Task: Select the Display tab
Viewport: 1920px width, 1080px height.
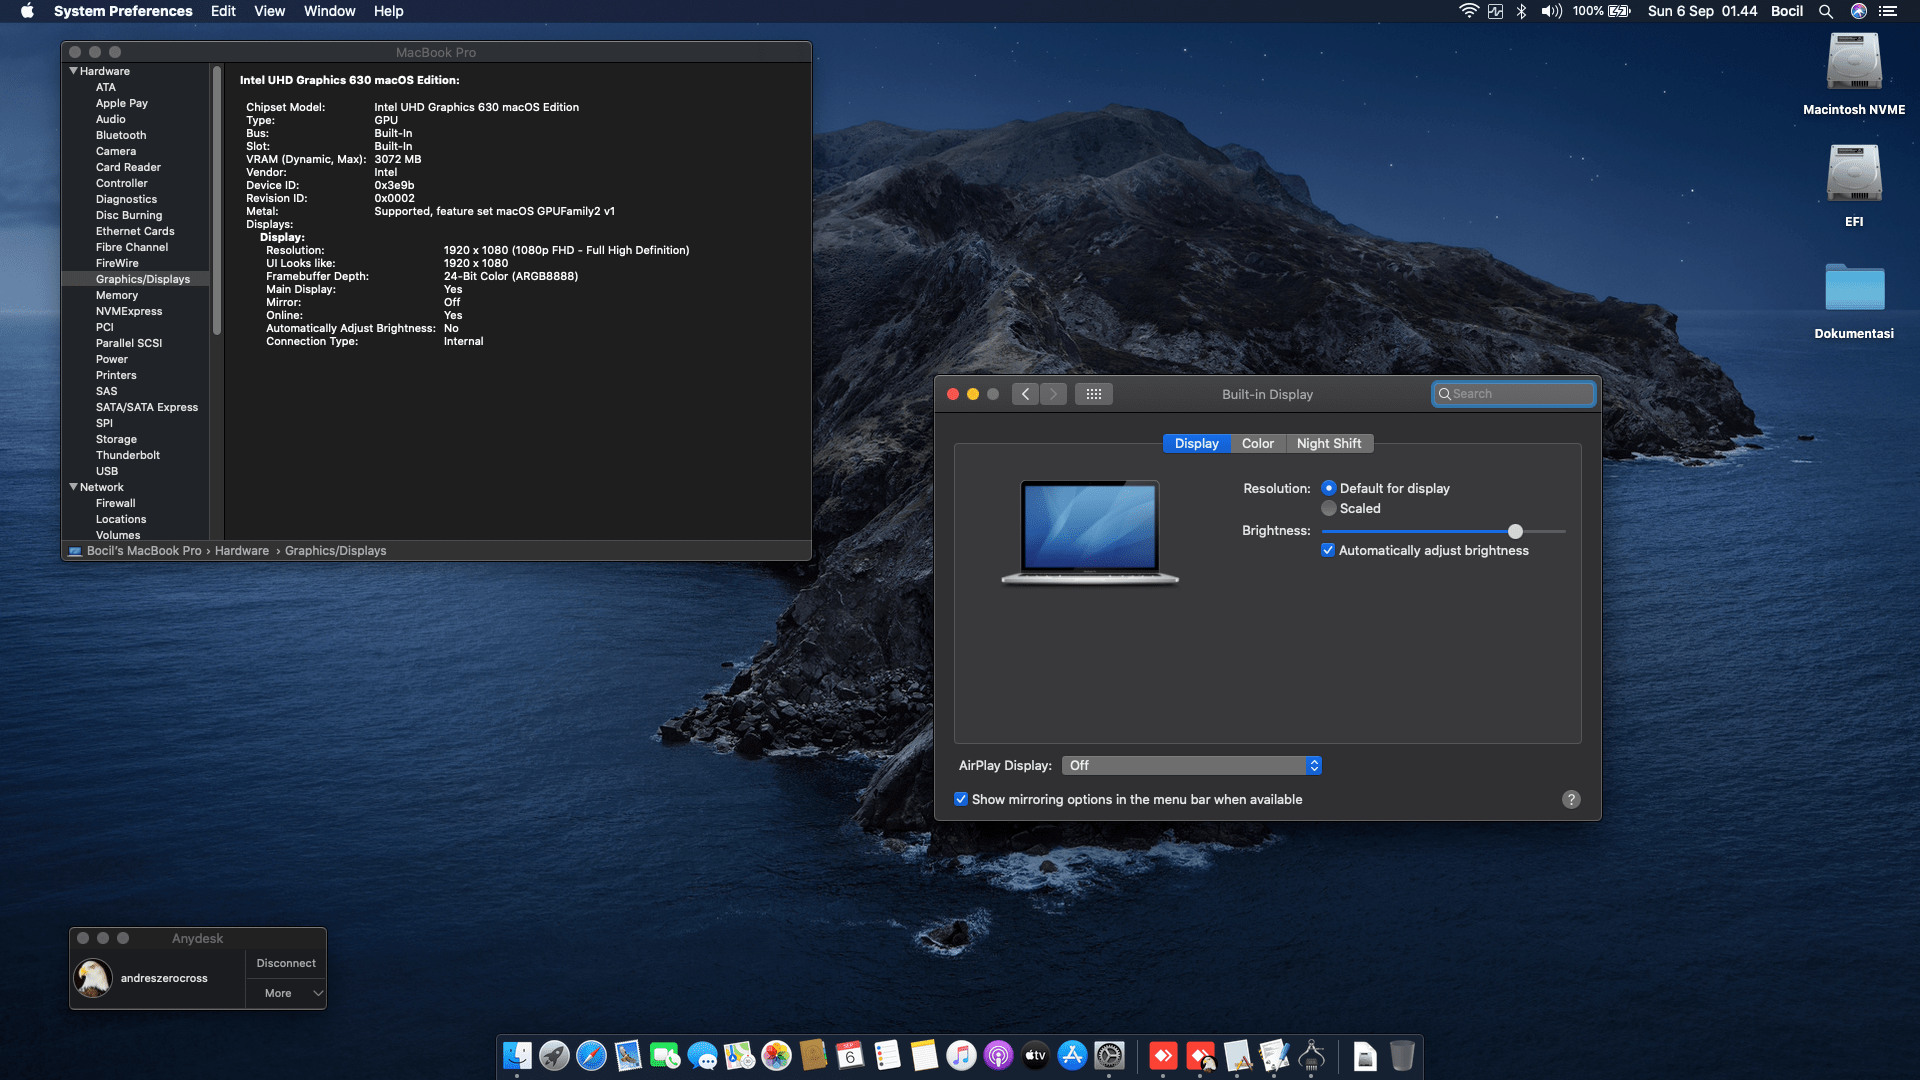Action: click(1197, 443)
